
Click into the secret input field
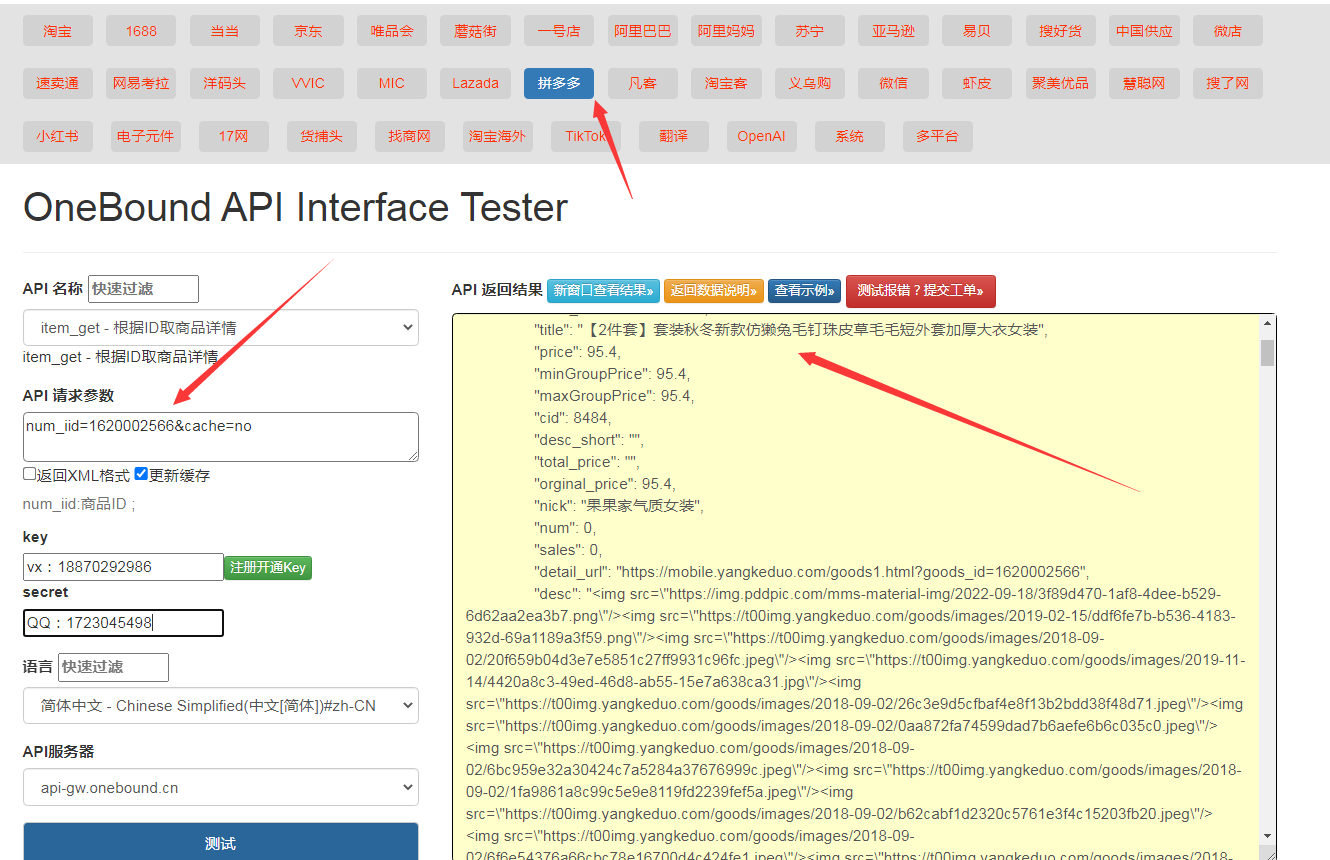click(123, 623)
